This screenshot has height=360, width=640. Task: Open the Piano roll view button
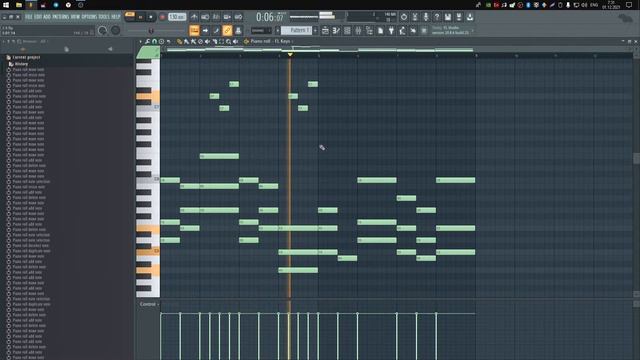pos(336,31)
